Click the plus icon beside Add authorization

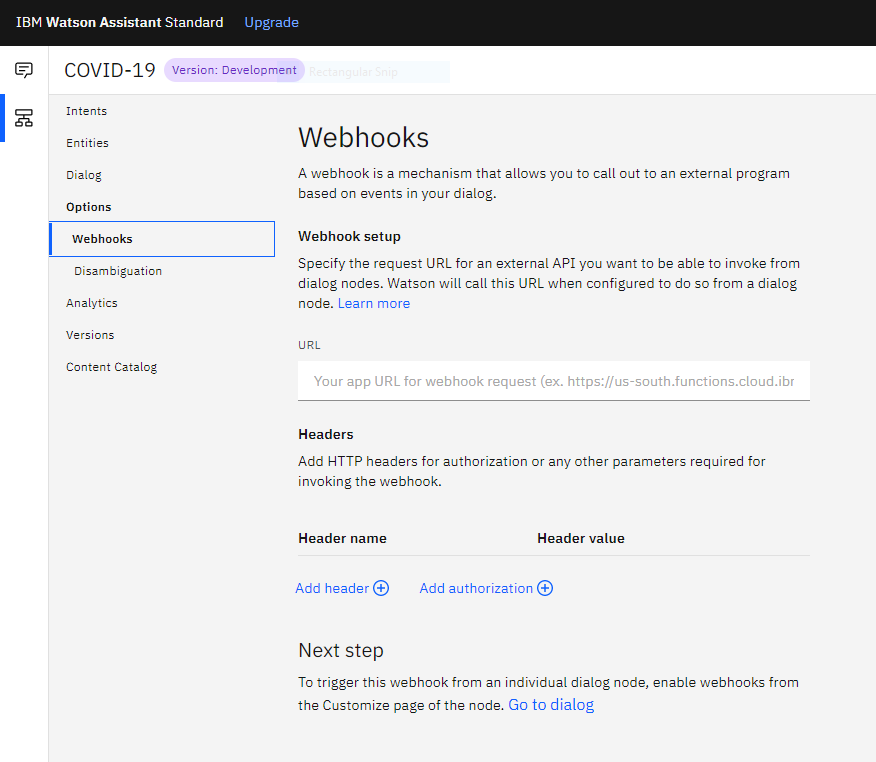tap(545, 588)
